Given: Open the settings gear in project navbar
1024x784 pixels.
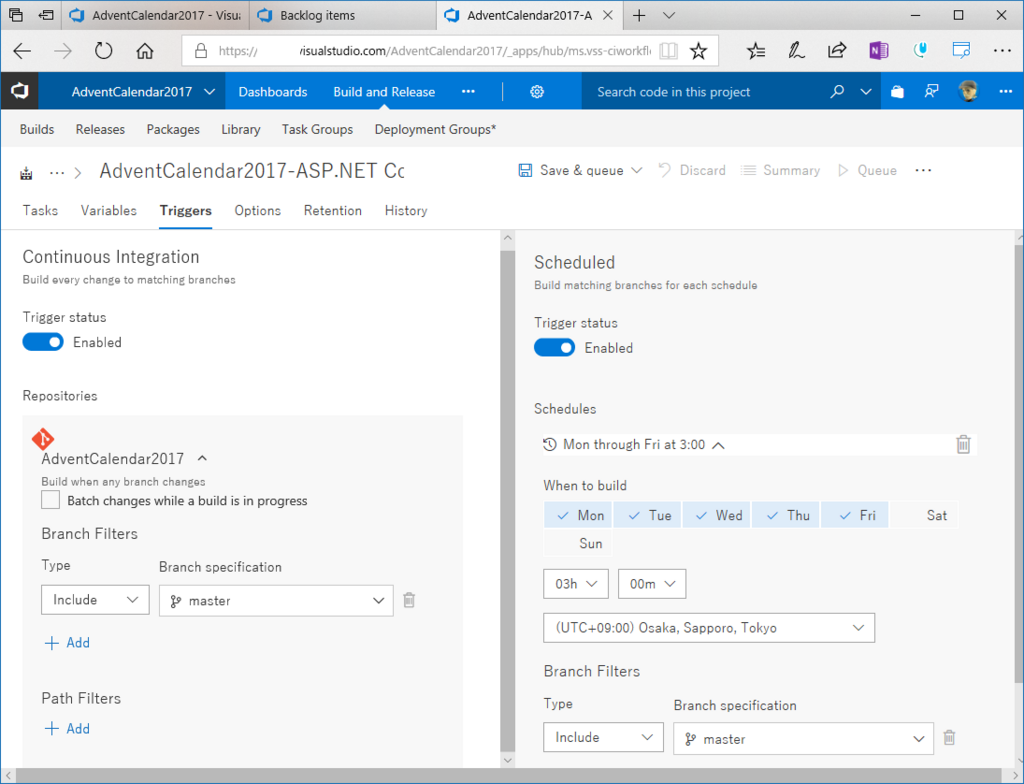Looking at the screenshot, I should coord(537,92).
